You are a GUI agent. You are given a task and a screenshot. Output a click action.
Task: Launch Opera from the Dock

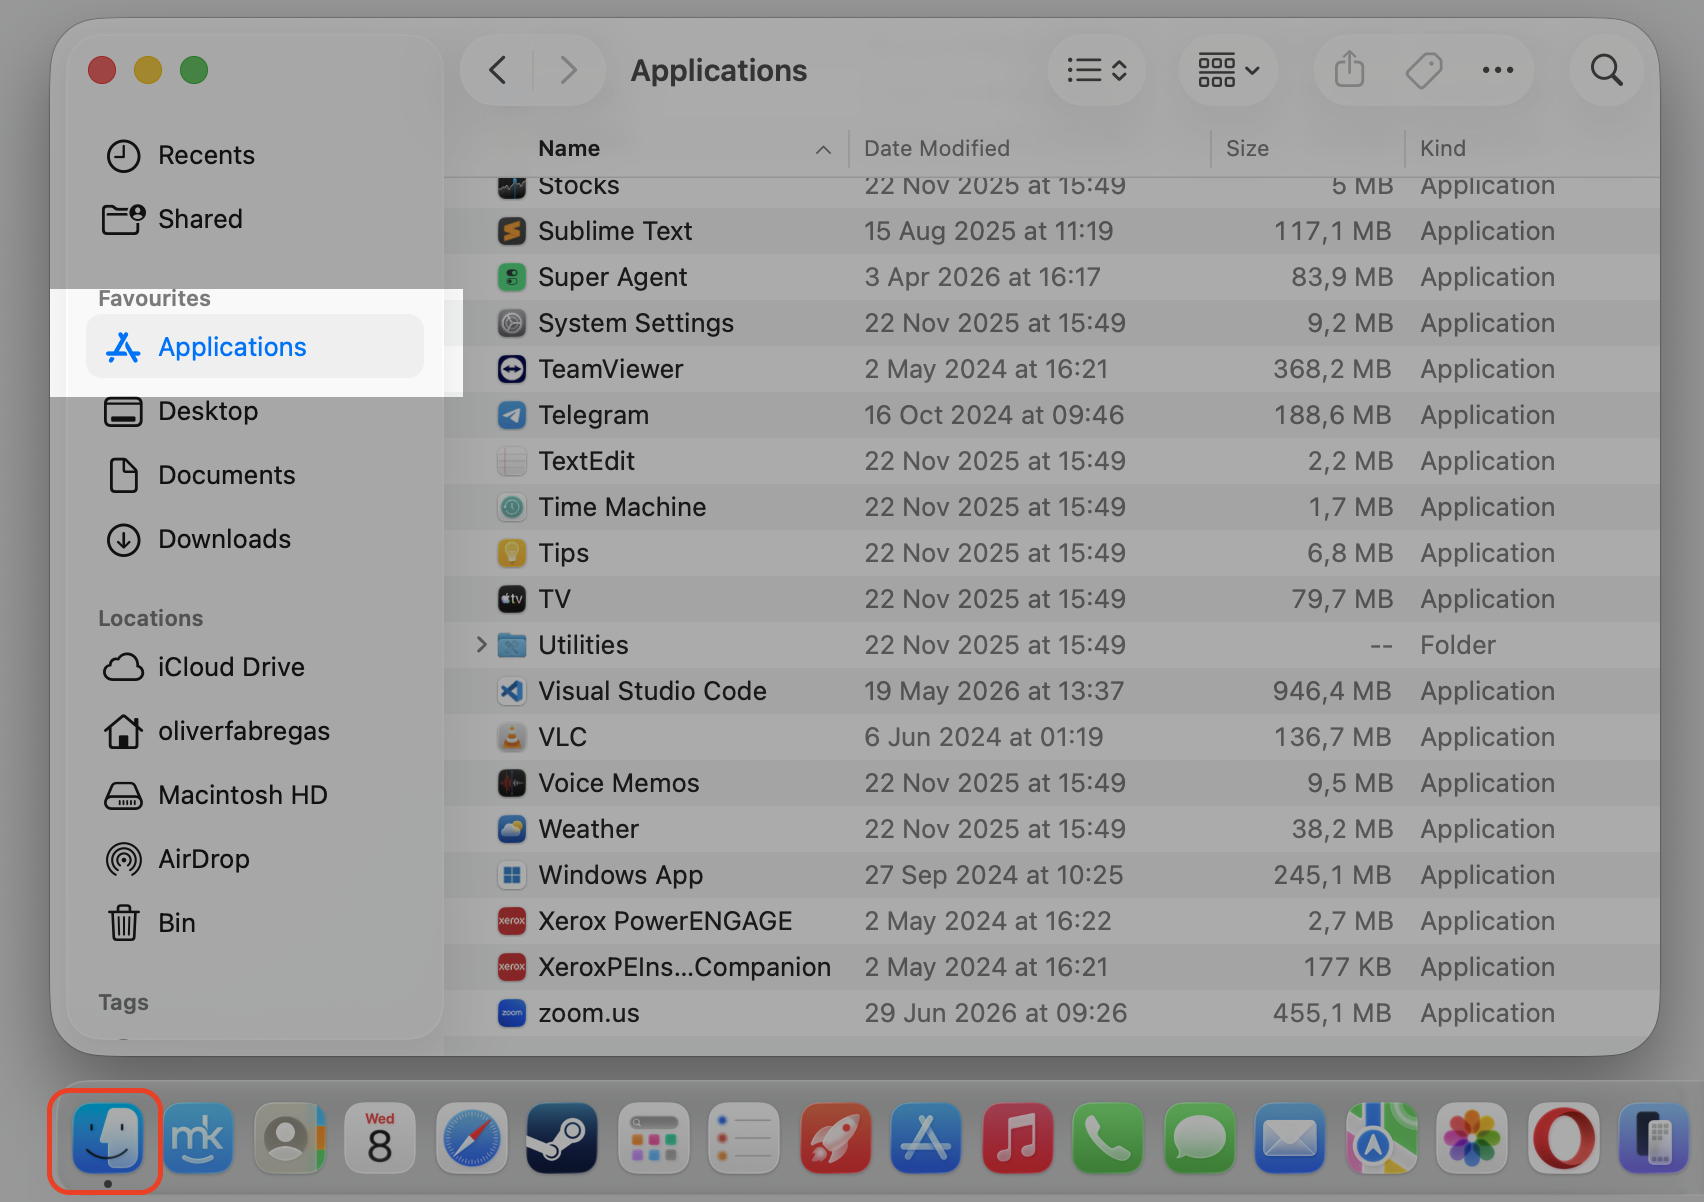click(1563, 1138)
